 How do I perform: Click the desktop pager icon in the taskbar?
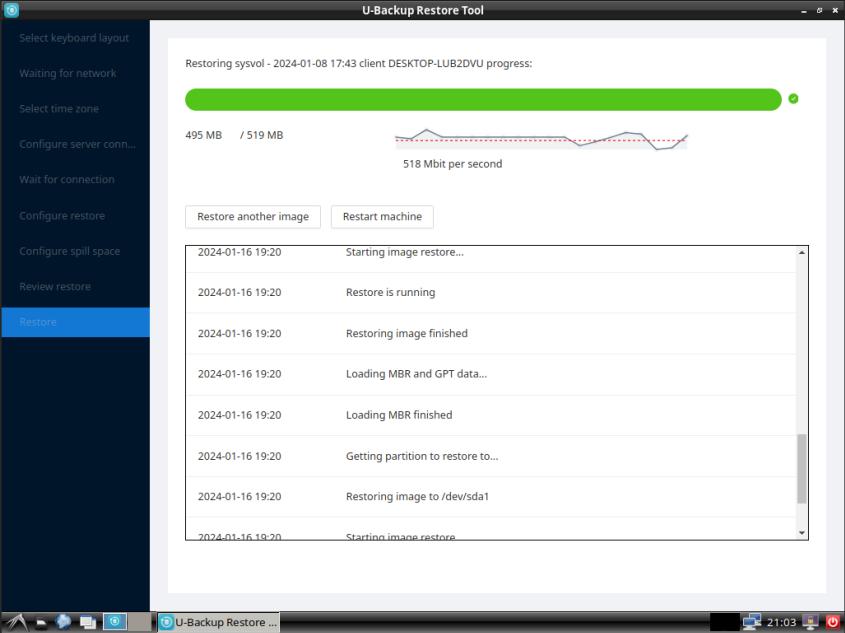[86, 621]
